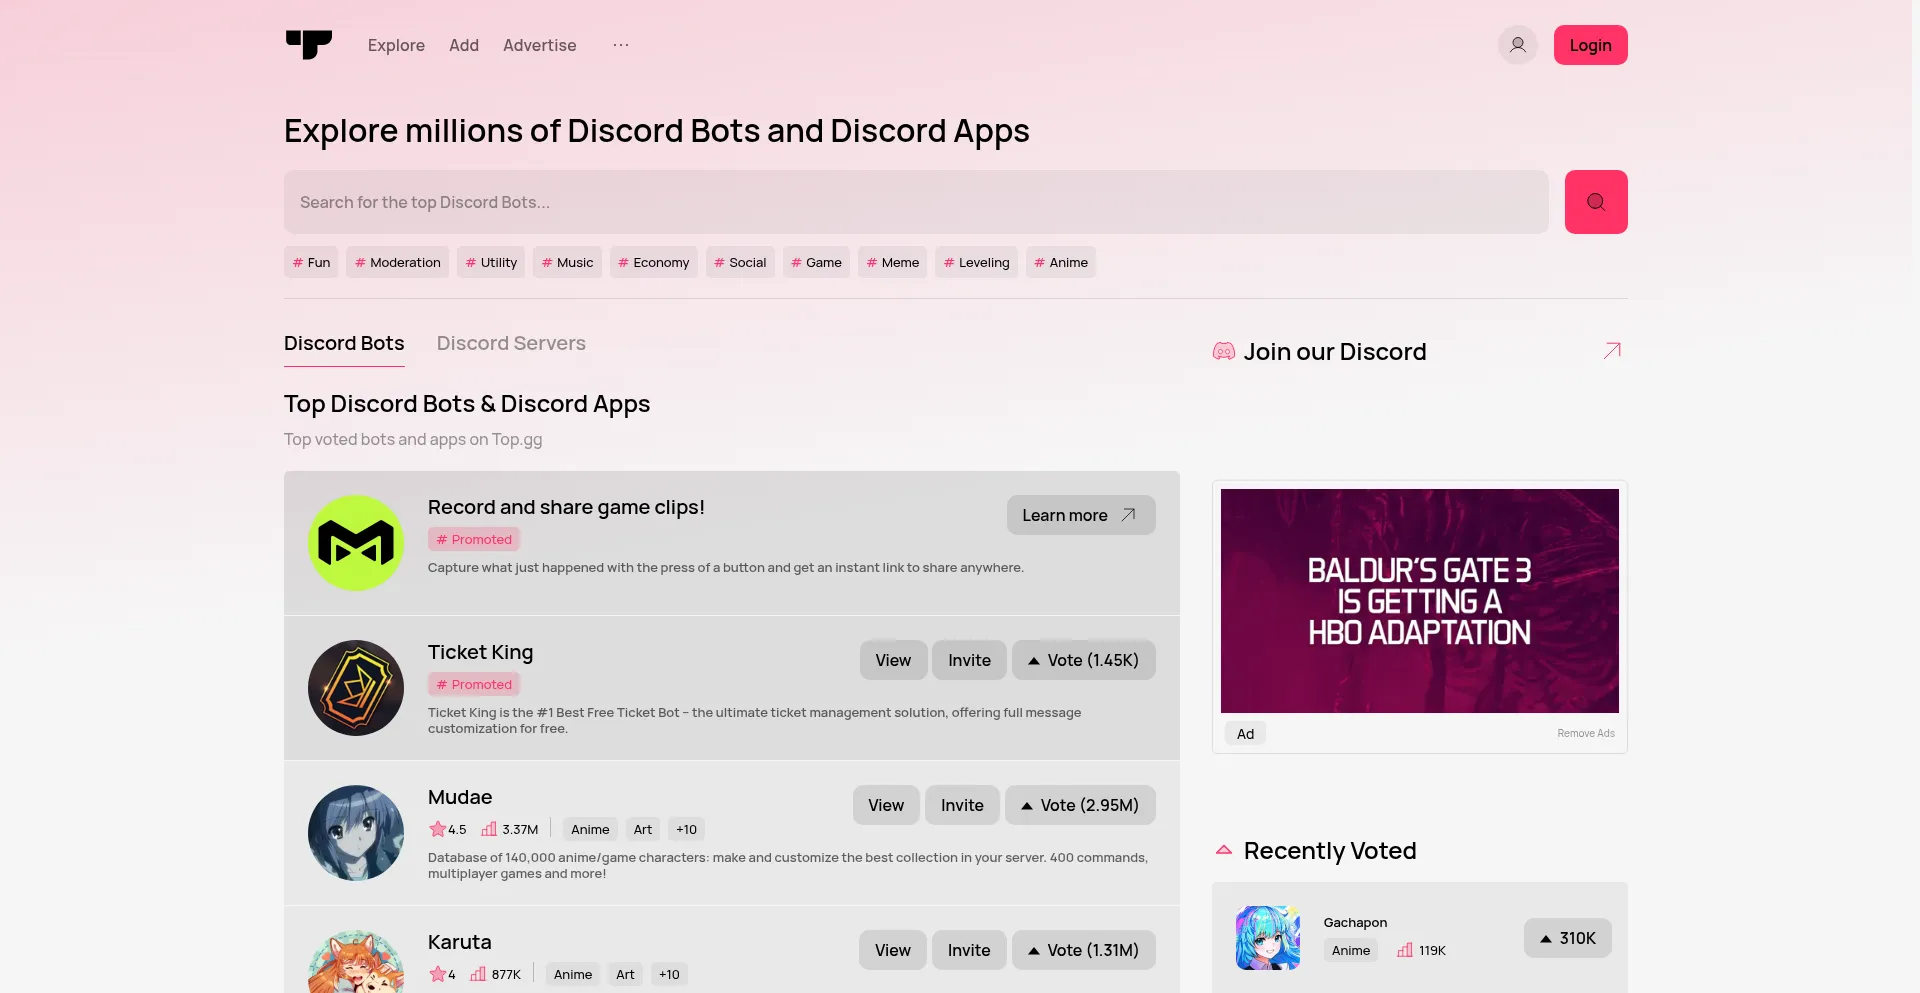
Task: Click the Promoted tag on Ticket King
Action: tap(474, 684)
